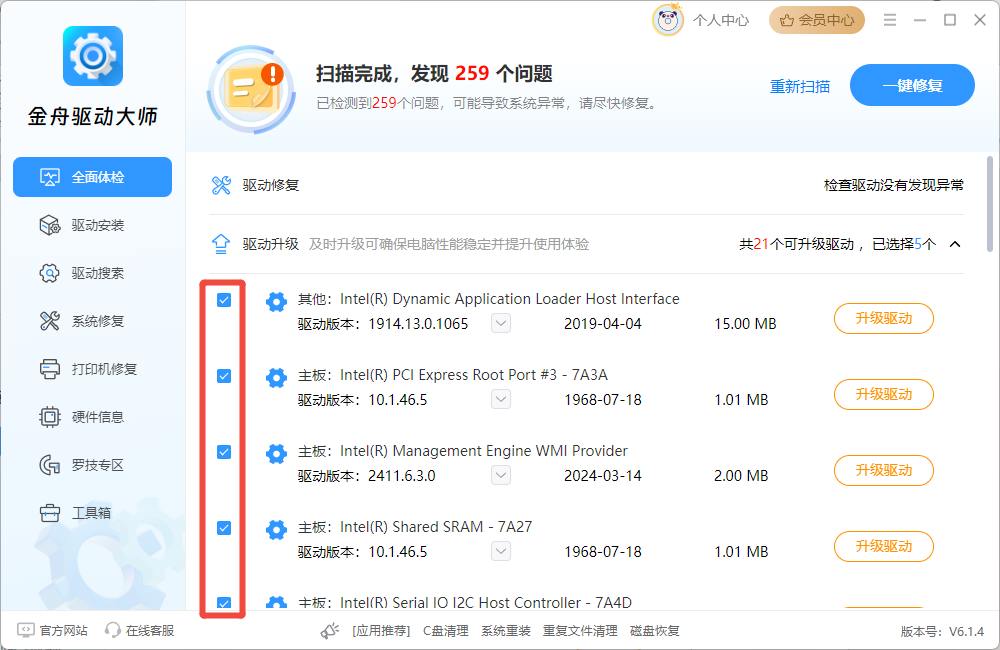Click C盘清理 recommendation
1000x650 pixels.
point(446,631)
